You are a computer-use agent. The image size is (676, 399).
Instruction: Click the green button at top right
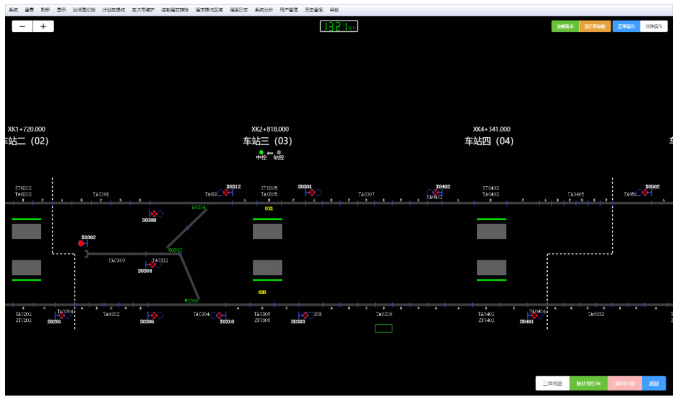[x=565, y=26]
